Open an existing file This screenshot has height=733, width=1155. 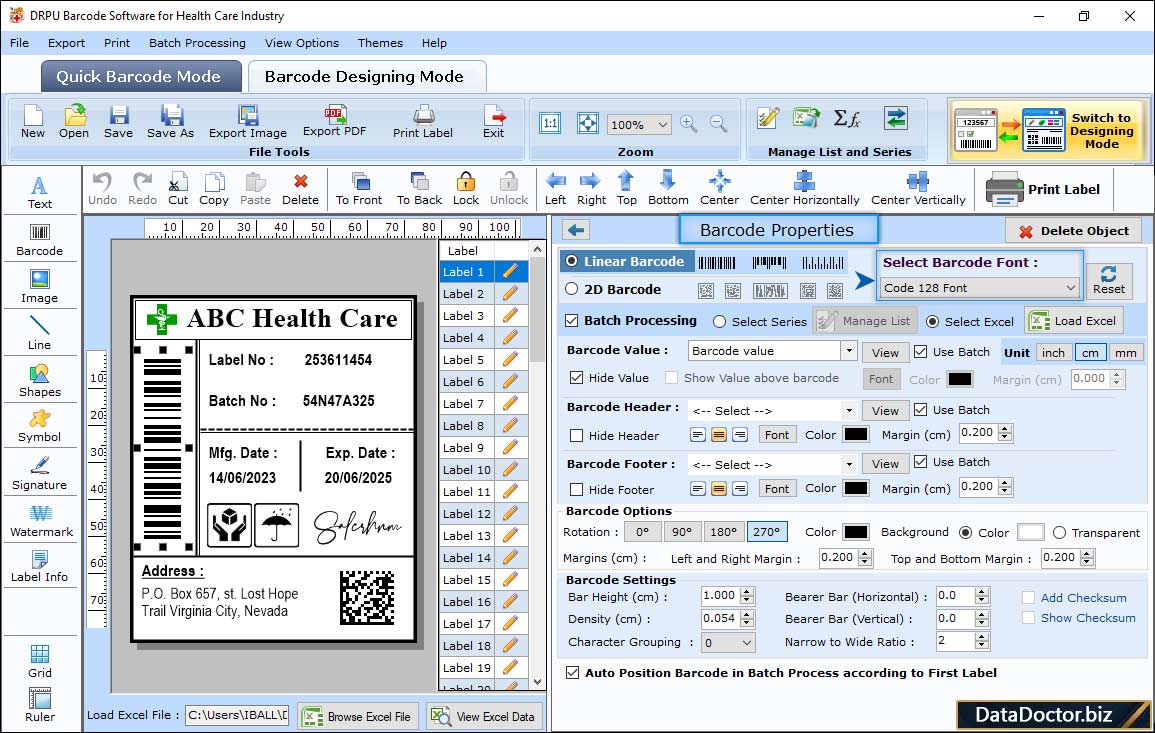pos(74,122)
